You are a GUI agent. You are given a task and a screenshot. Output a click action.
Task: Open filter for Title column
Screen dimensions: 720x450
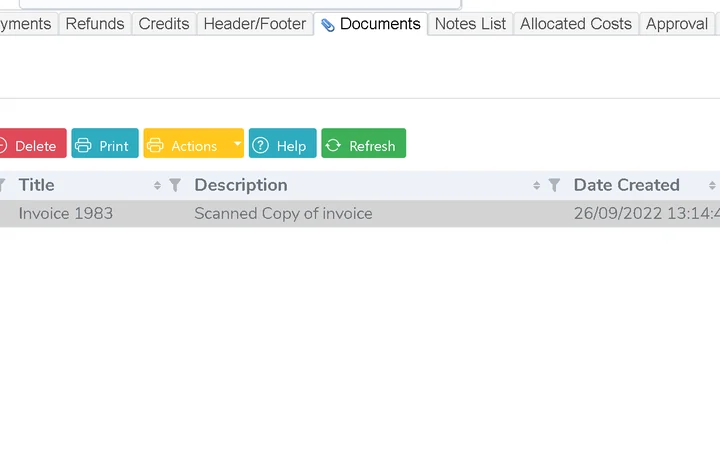click(175, 185)
